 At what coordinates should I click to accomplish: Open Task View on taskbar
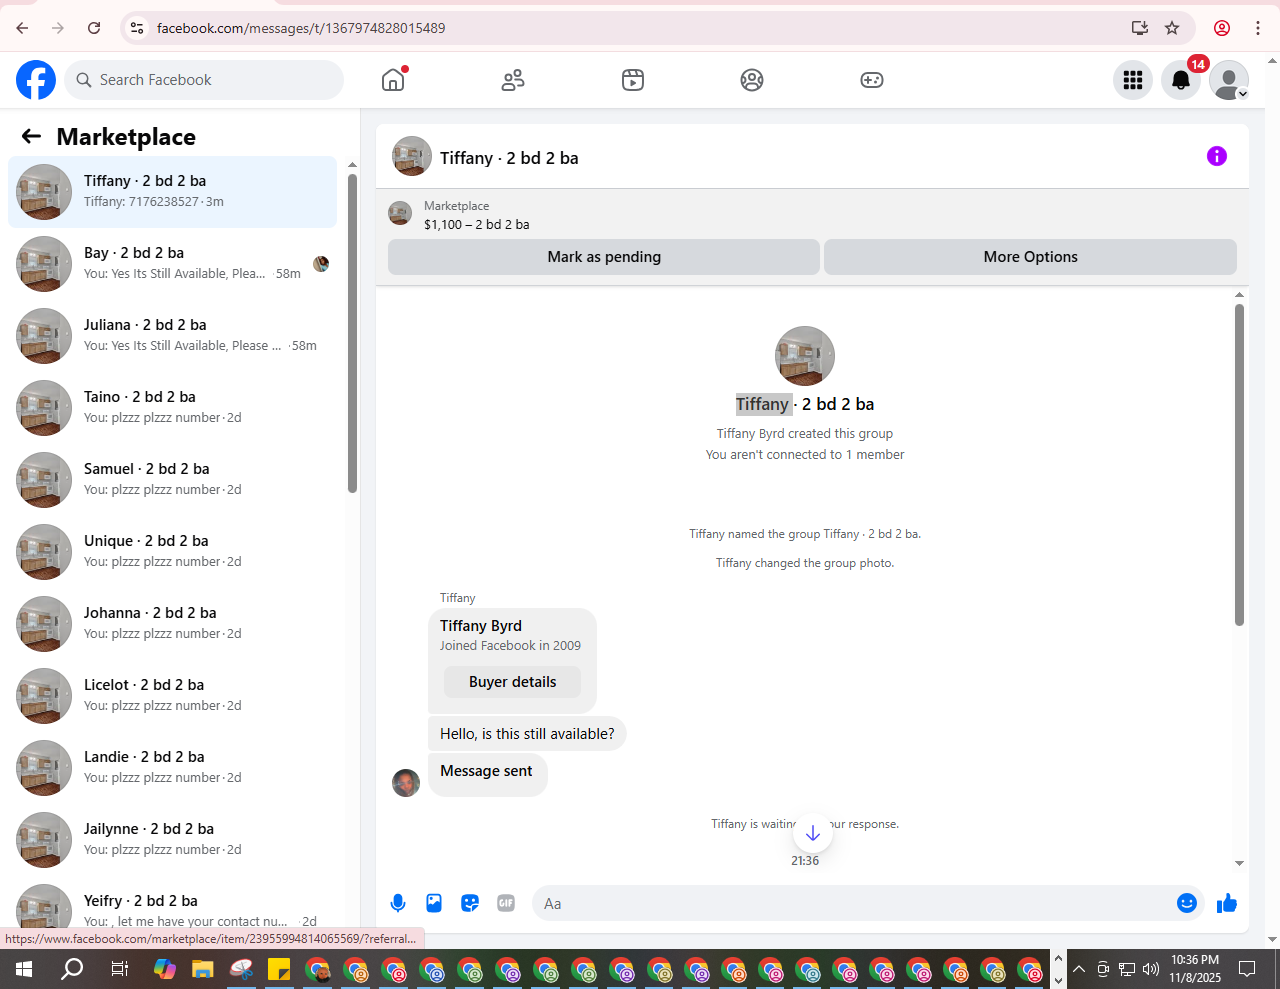click(x=119, y=969)
